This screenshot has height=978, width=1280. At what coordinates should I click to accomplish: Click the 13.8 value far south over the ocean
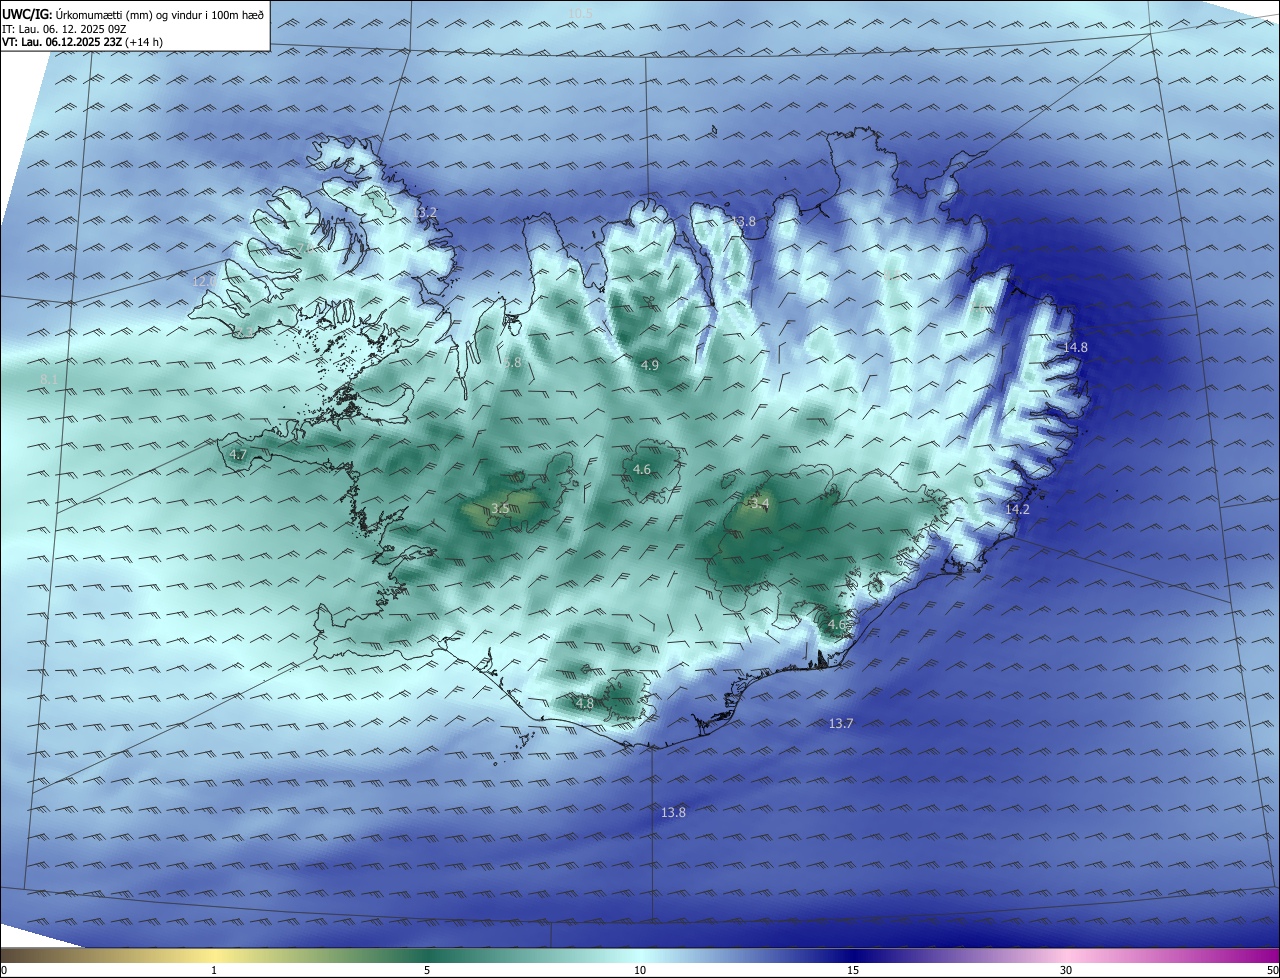pos(674,813)
